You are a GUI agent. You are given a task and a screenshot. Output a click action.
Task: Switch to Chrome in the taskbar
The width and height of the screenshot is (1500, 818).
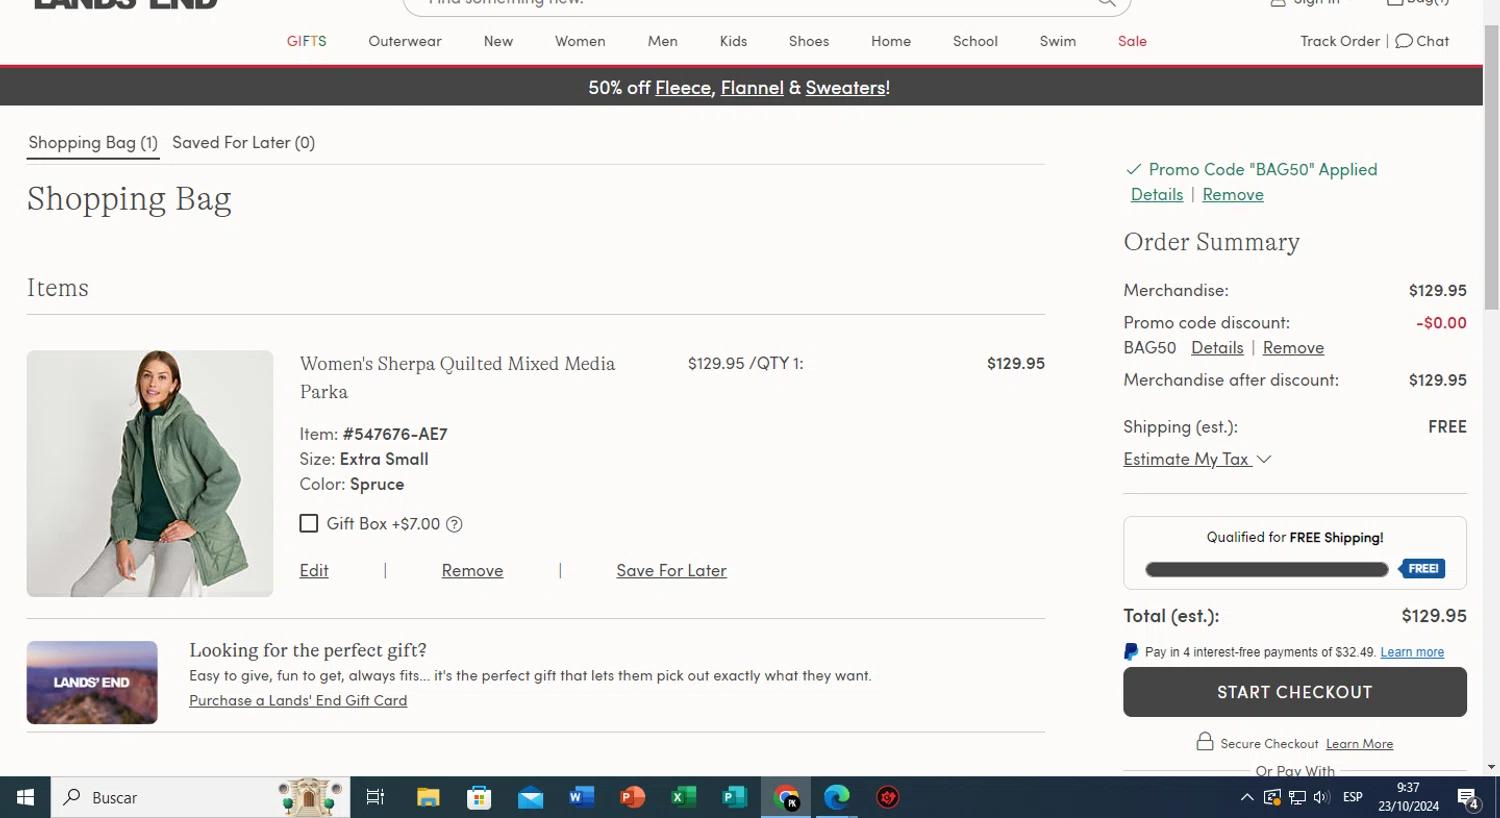(786, 797)
